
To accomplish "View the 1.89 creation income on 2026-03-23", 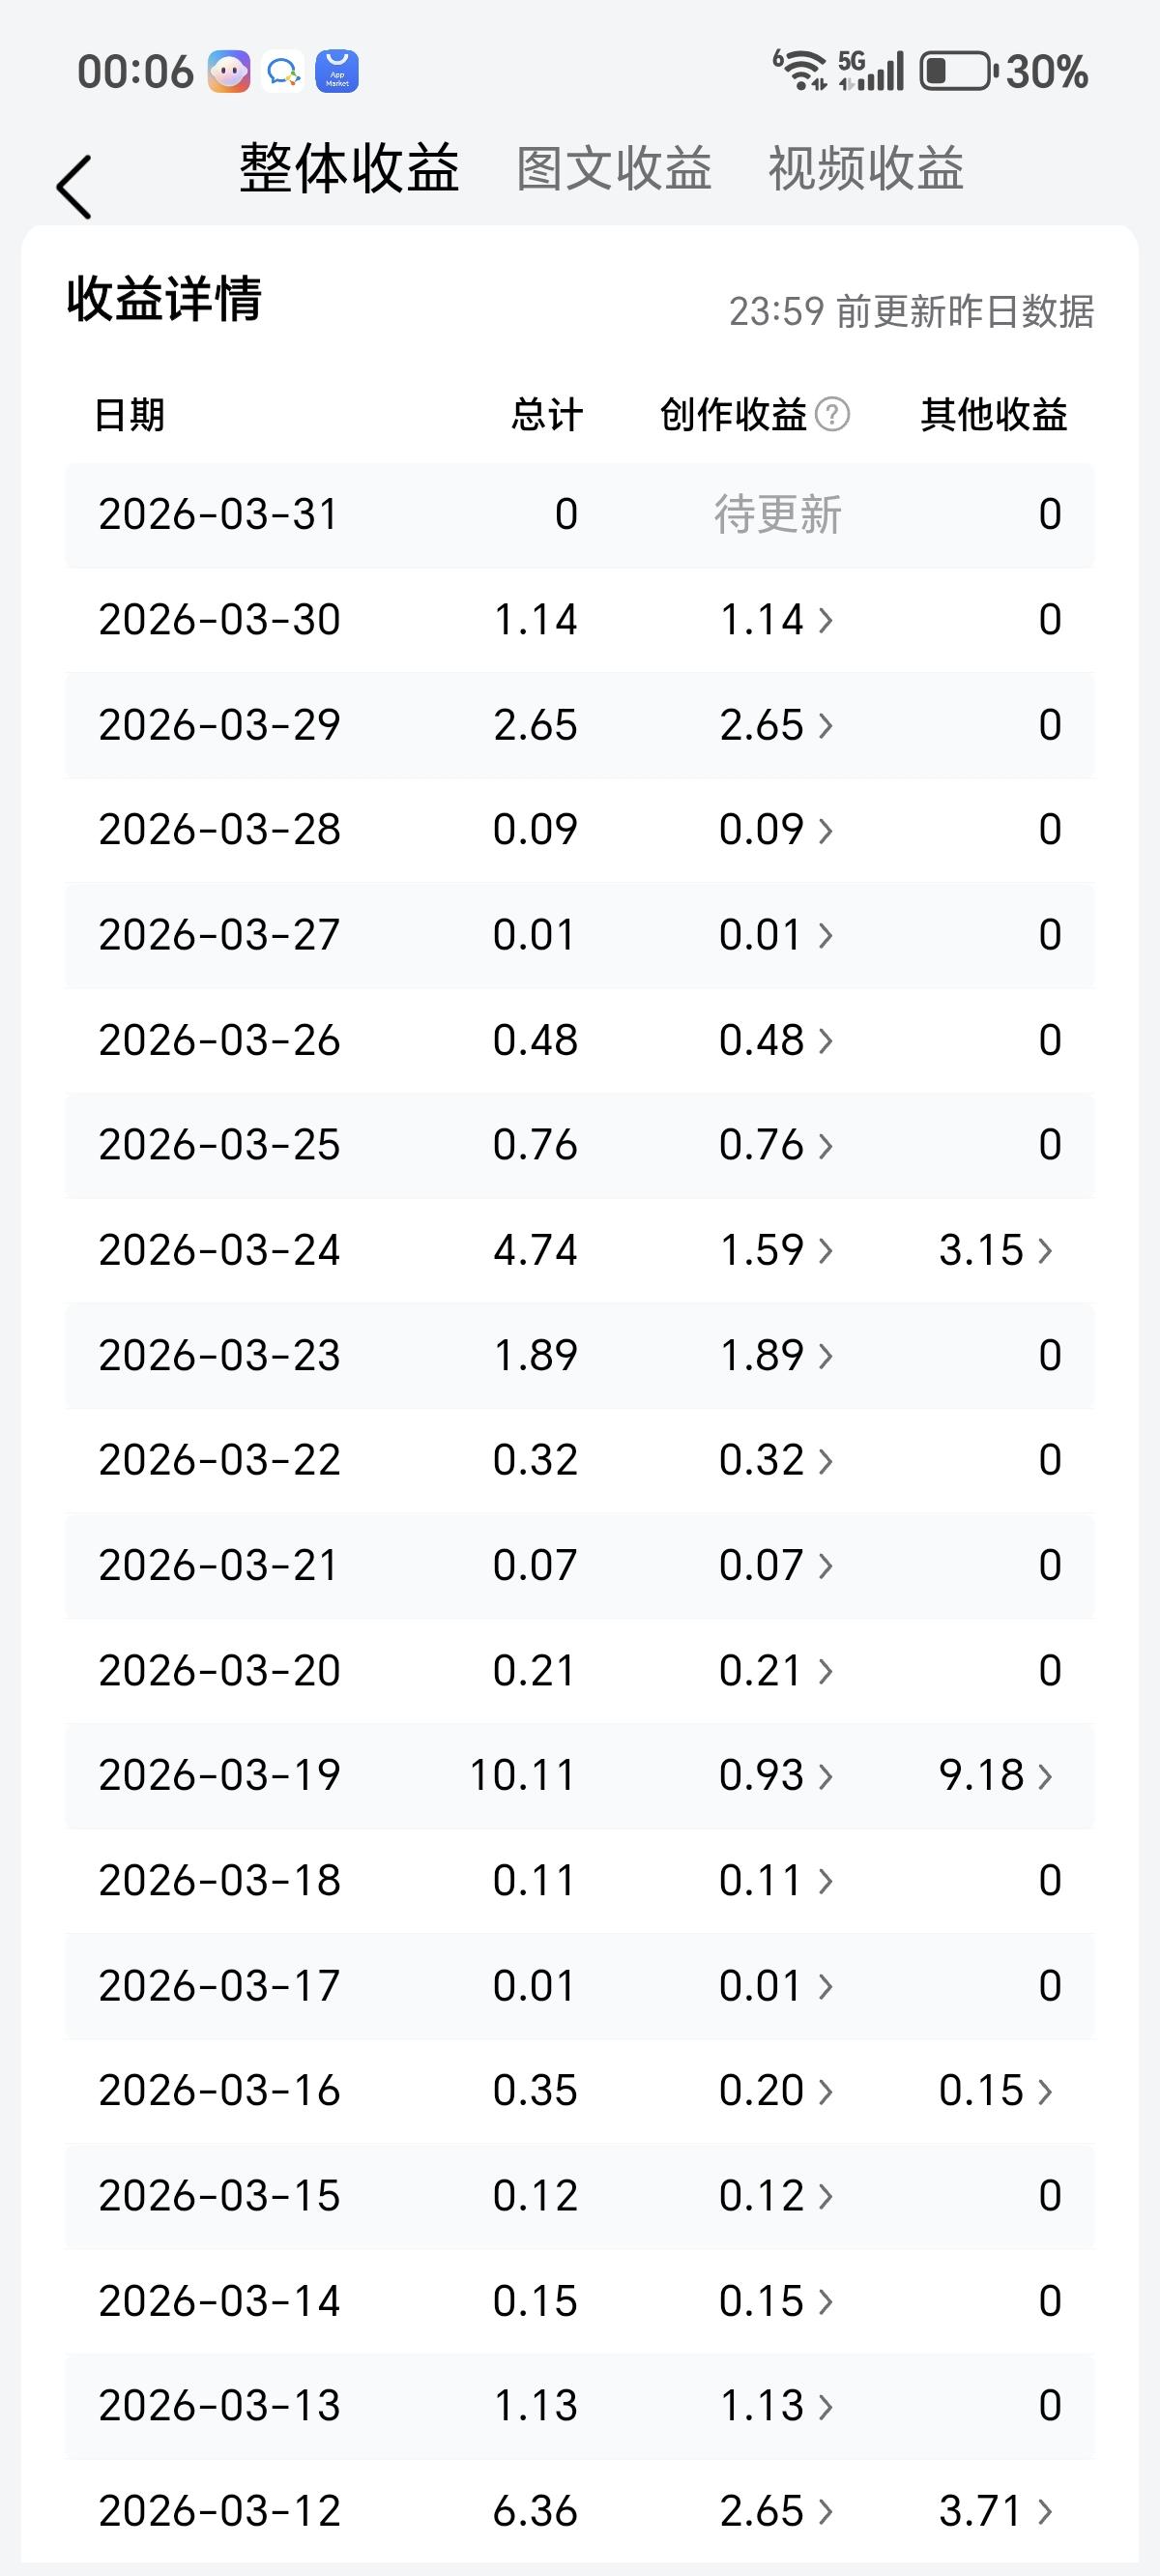I will pyautogui.click(x=777, y=1355).
